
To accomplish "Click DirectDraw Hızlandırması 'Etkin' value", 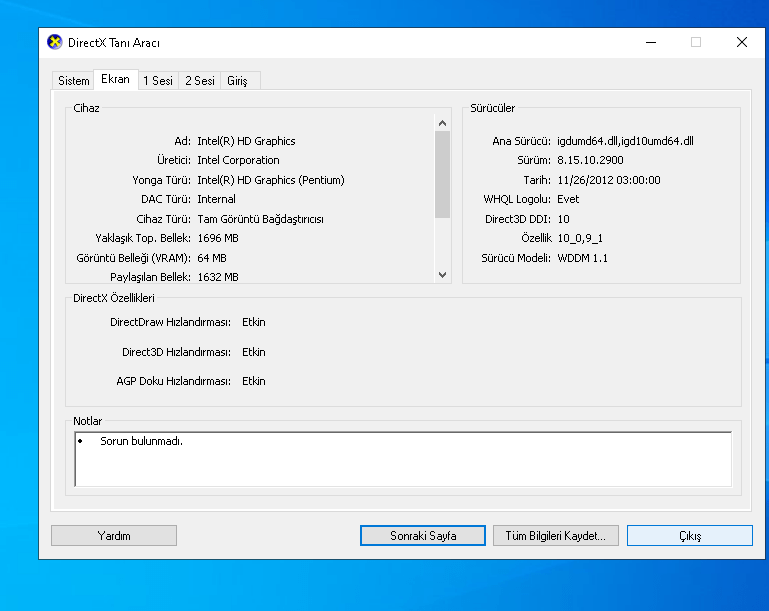I will tap(254, 322).
